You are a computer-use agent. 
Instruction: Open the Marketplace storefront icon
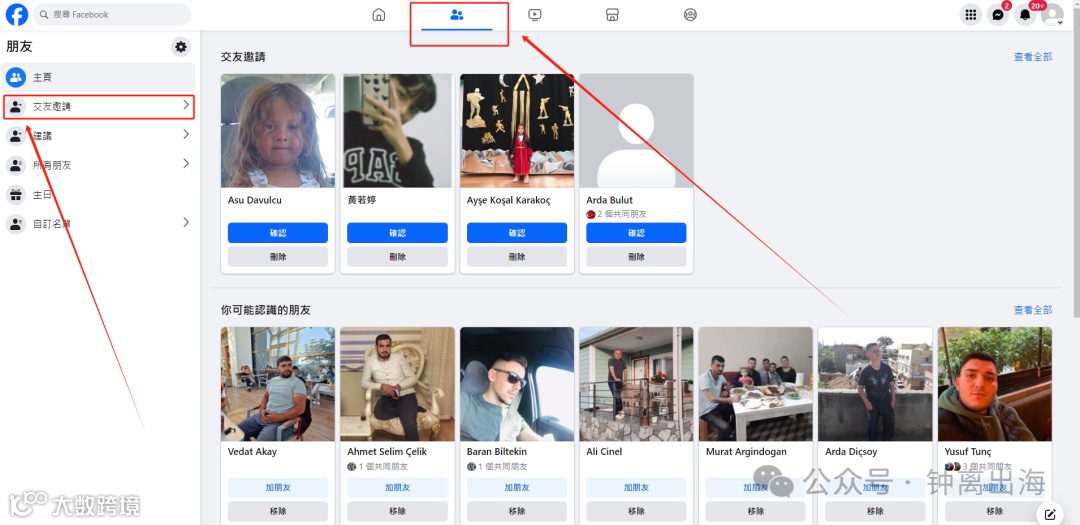tap(612, 14)
